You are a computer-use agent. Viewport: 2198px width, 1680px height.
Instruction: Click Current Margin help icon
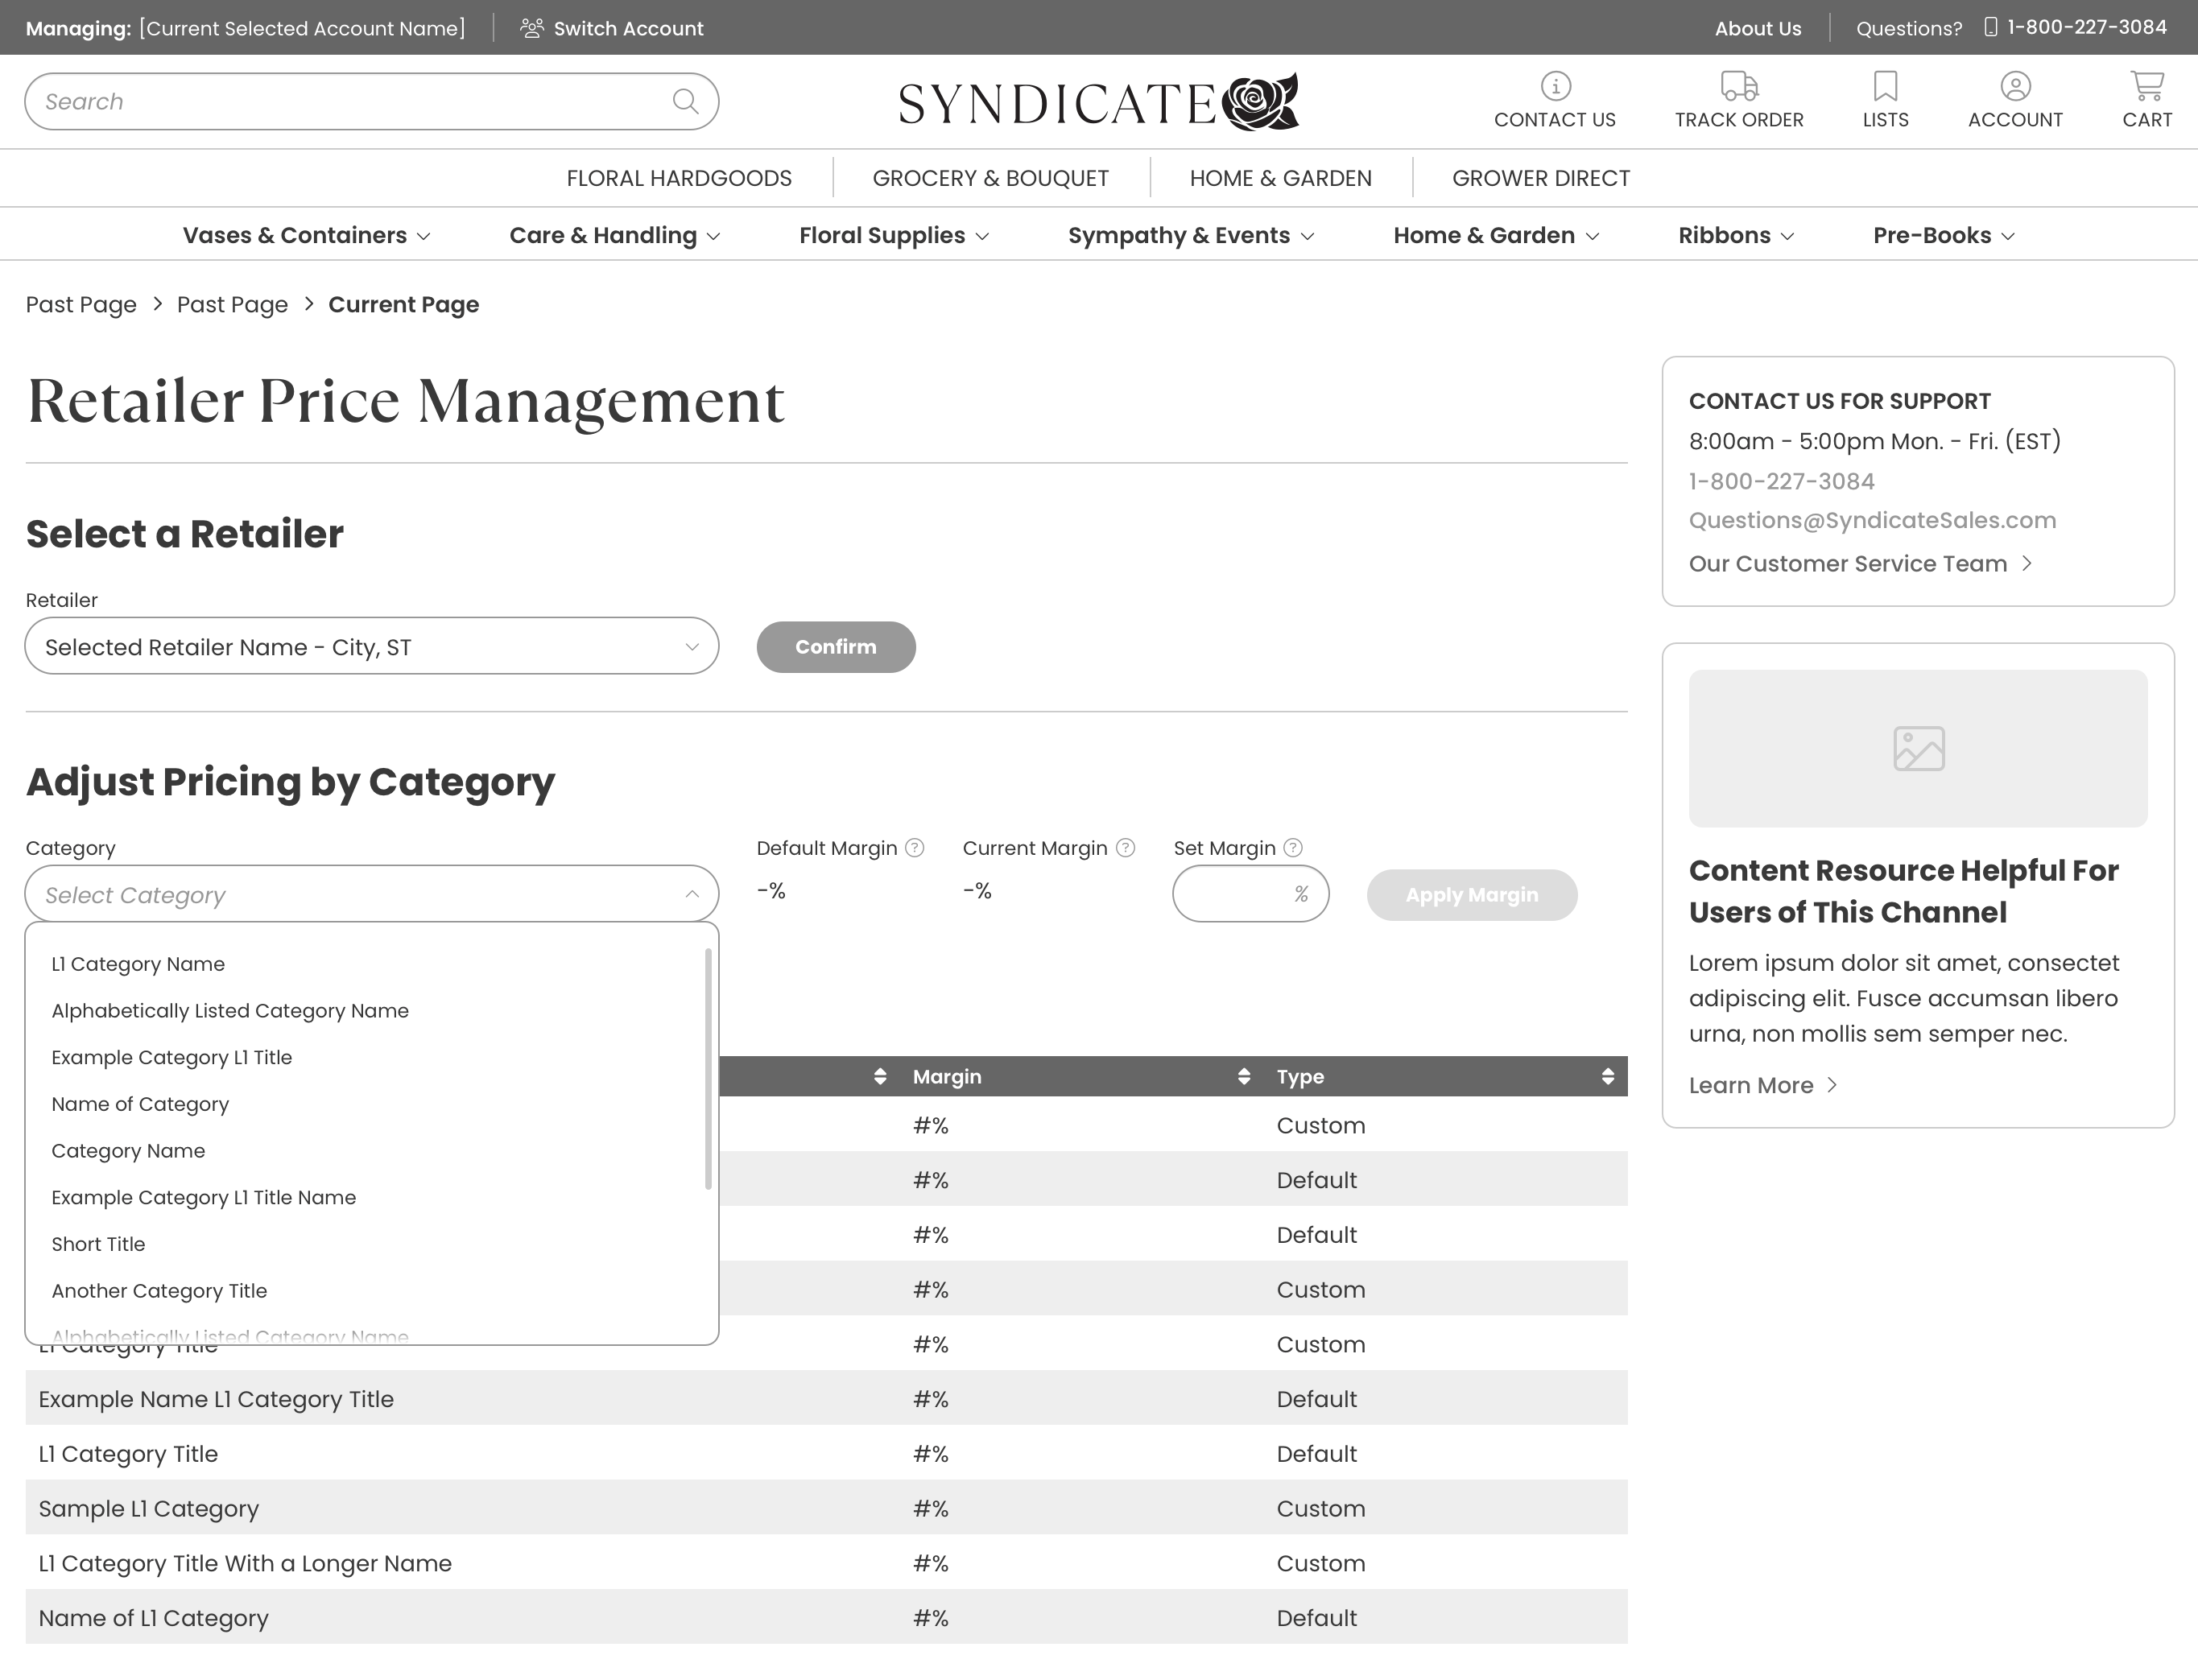(1125, 848)
